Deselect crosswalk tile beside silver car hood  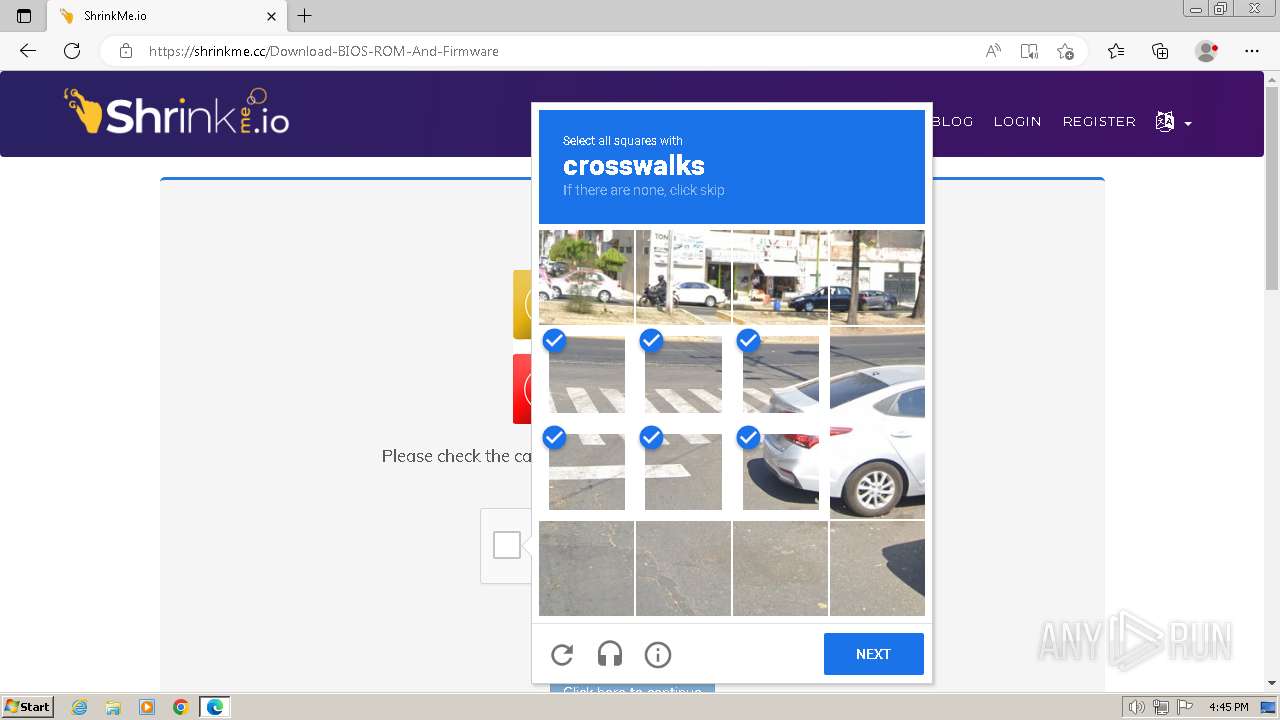(780, 373)
